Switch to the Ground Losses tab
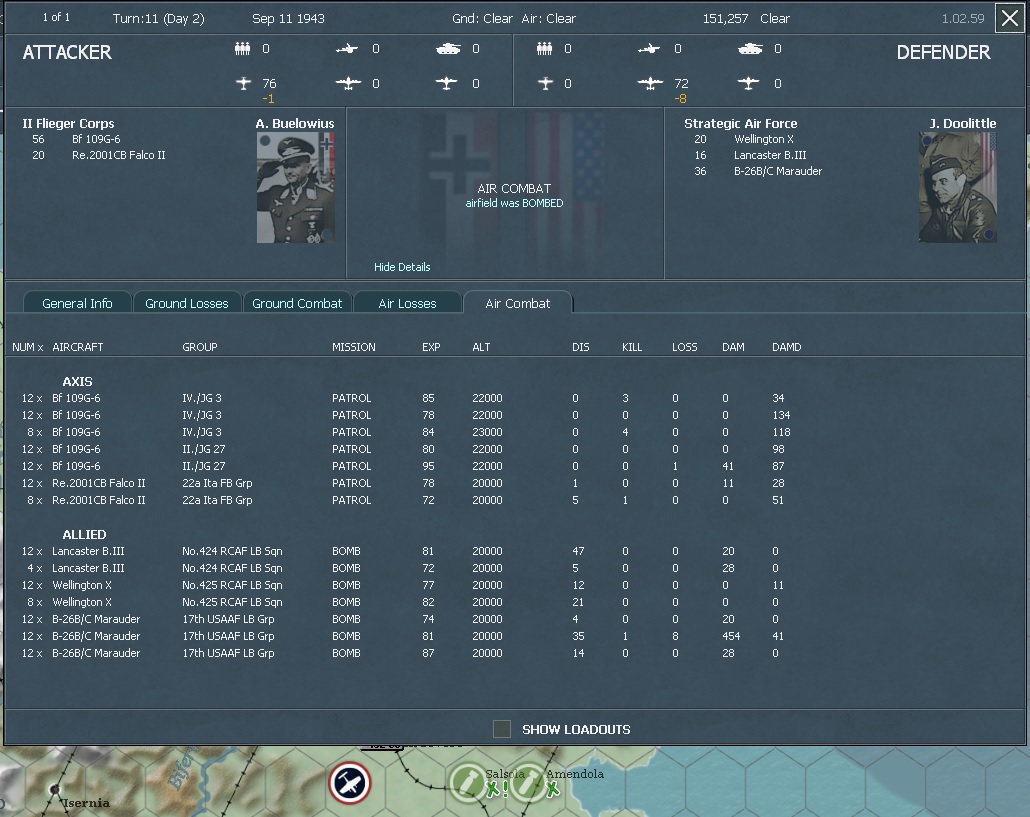Viewport: 1030px width, 817px height. click(187, 303)
